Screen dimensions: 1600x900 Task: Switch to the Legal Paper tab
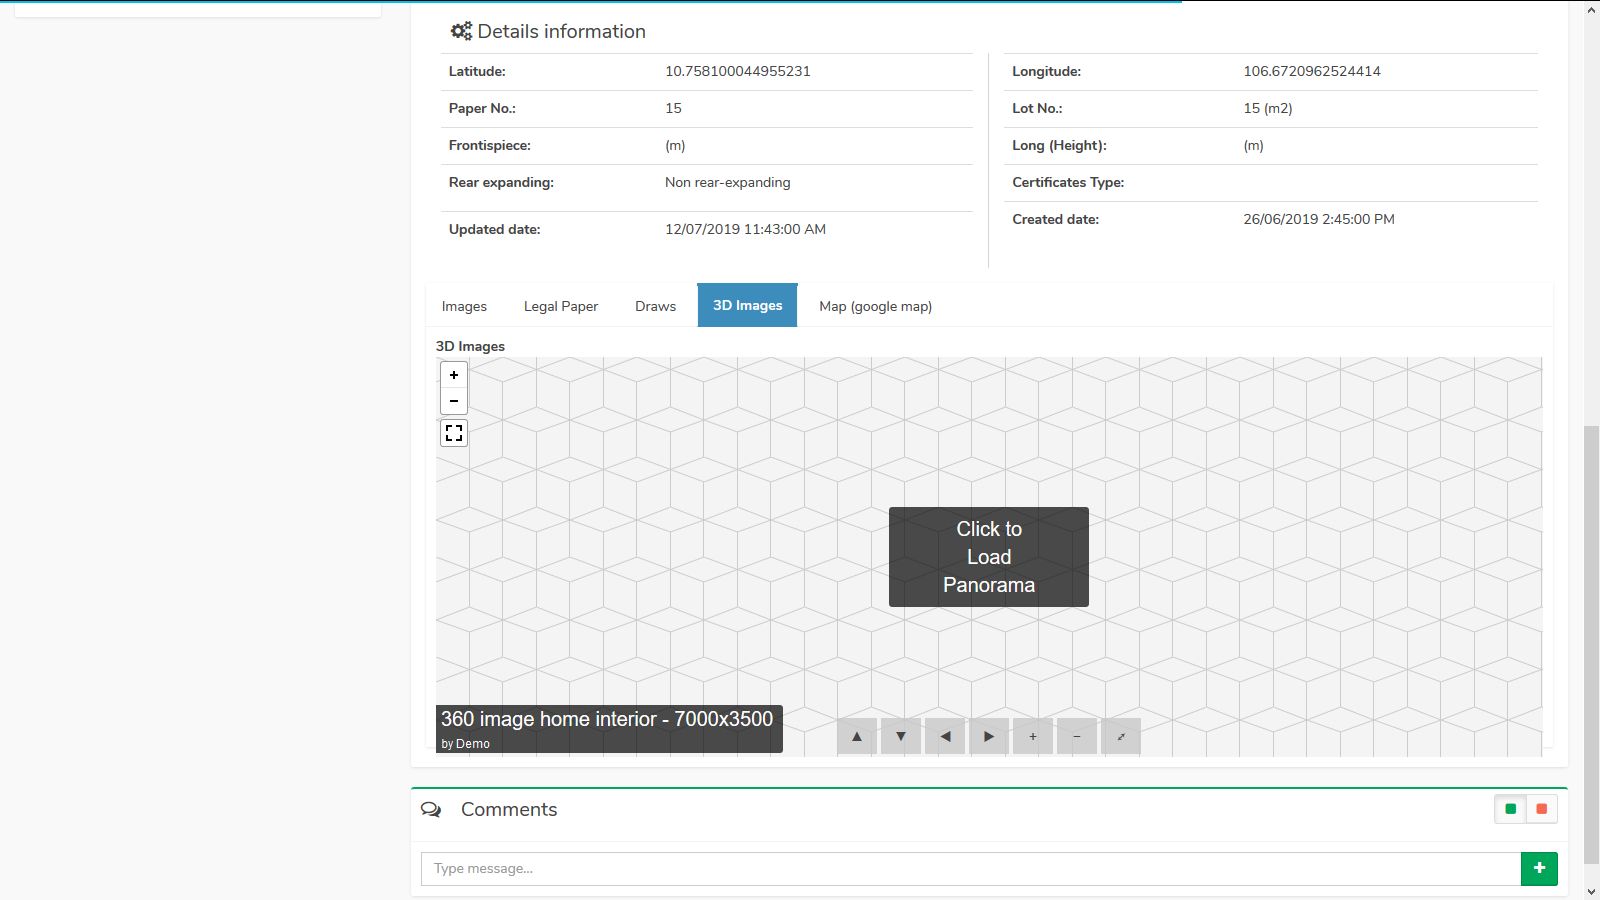[561, 306]
